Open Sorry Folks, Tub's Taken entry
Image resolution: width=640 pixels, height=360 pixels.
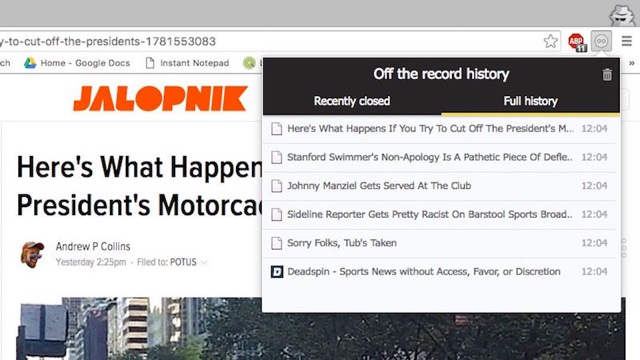click(x=440, y=243)
